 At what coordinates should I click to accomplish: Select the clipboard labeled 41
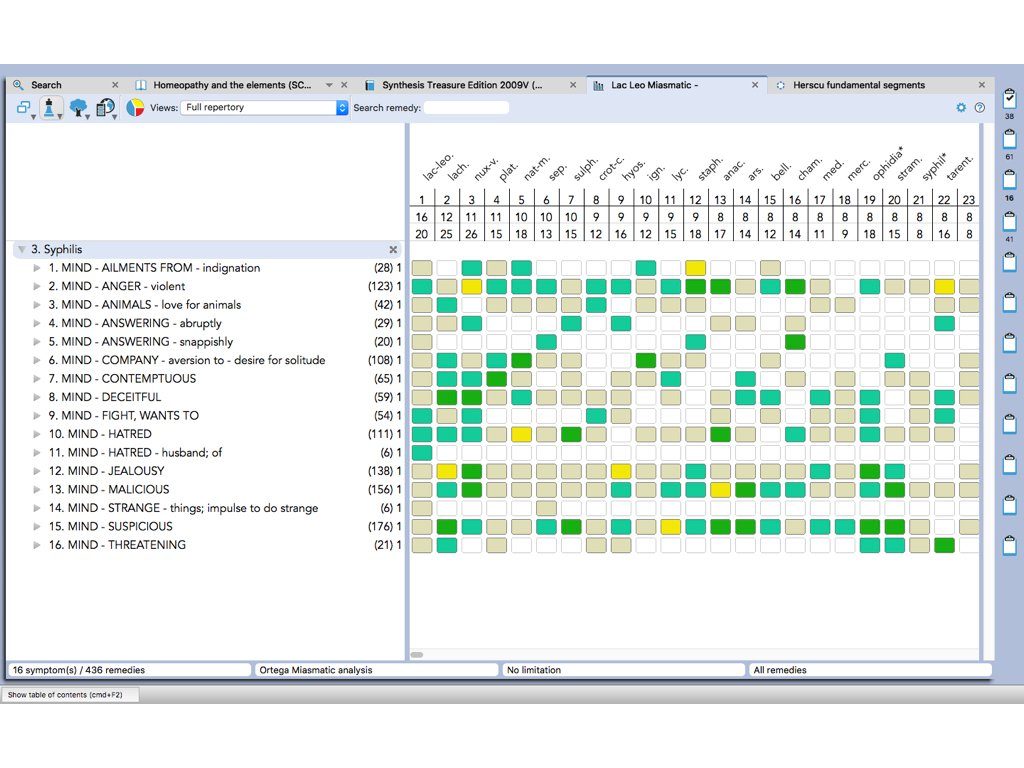tap(1010, 221)
